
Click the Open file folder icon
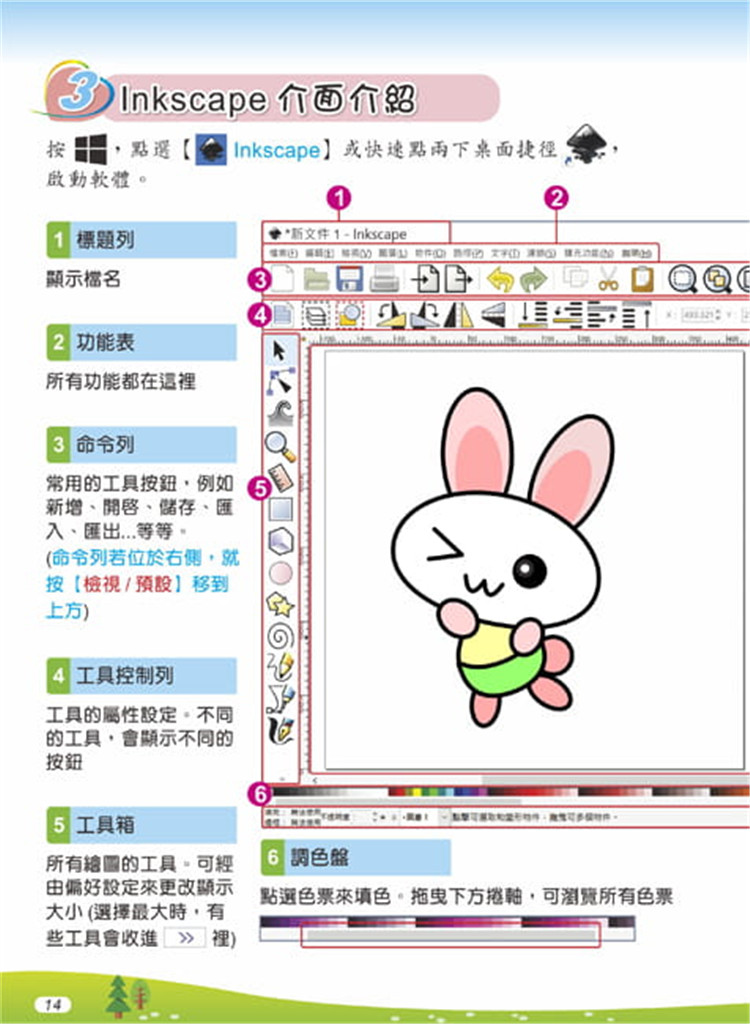pos(316,280)
